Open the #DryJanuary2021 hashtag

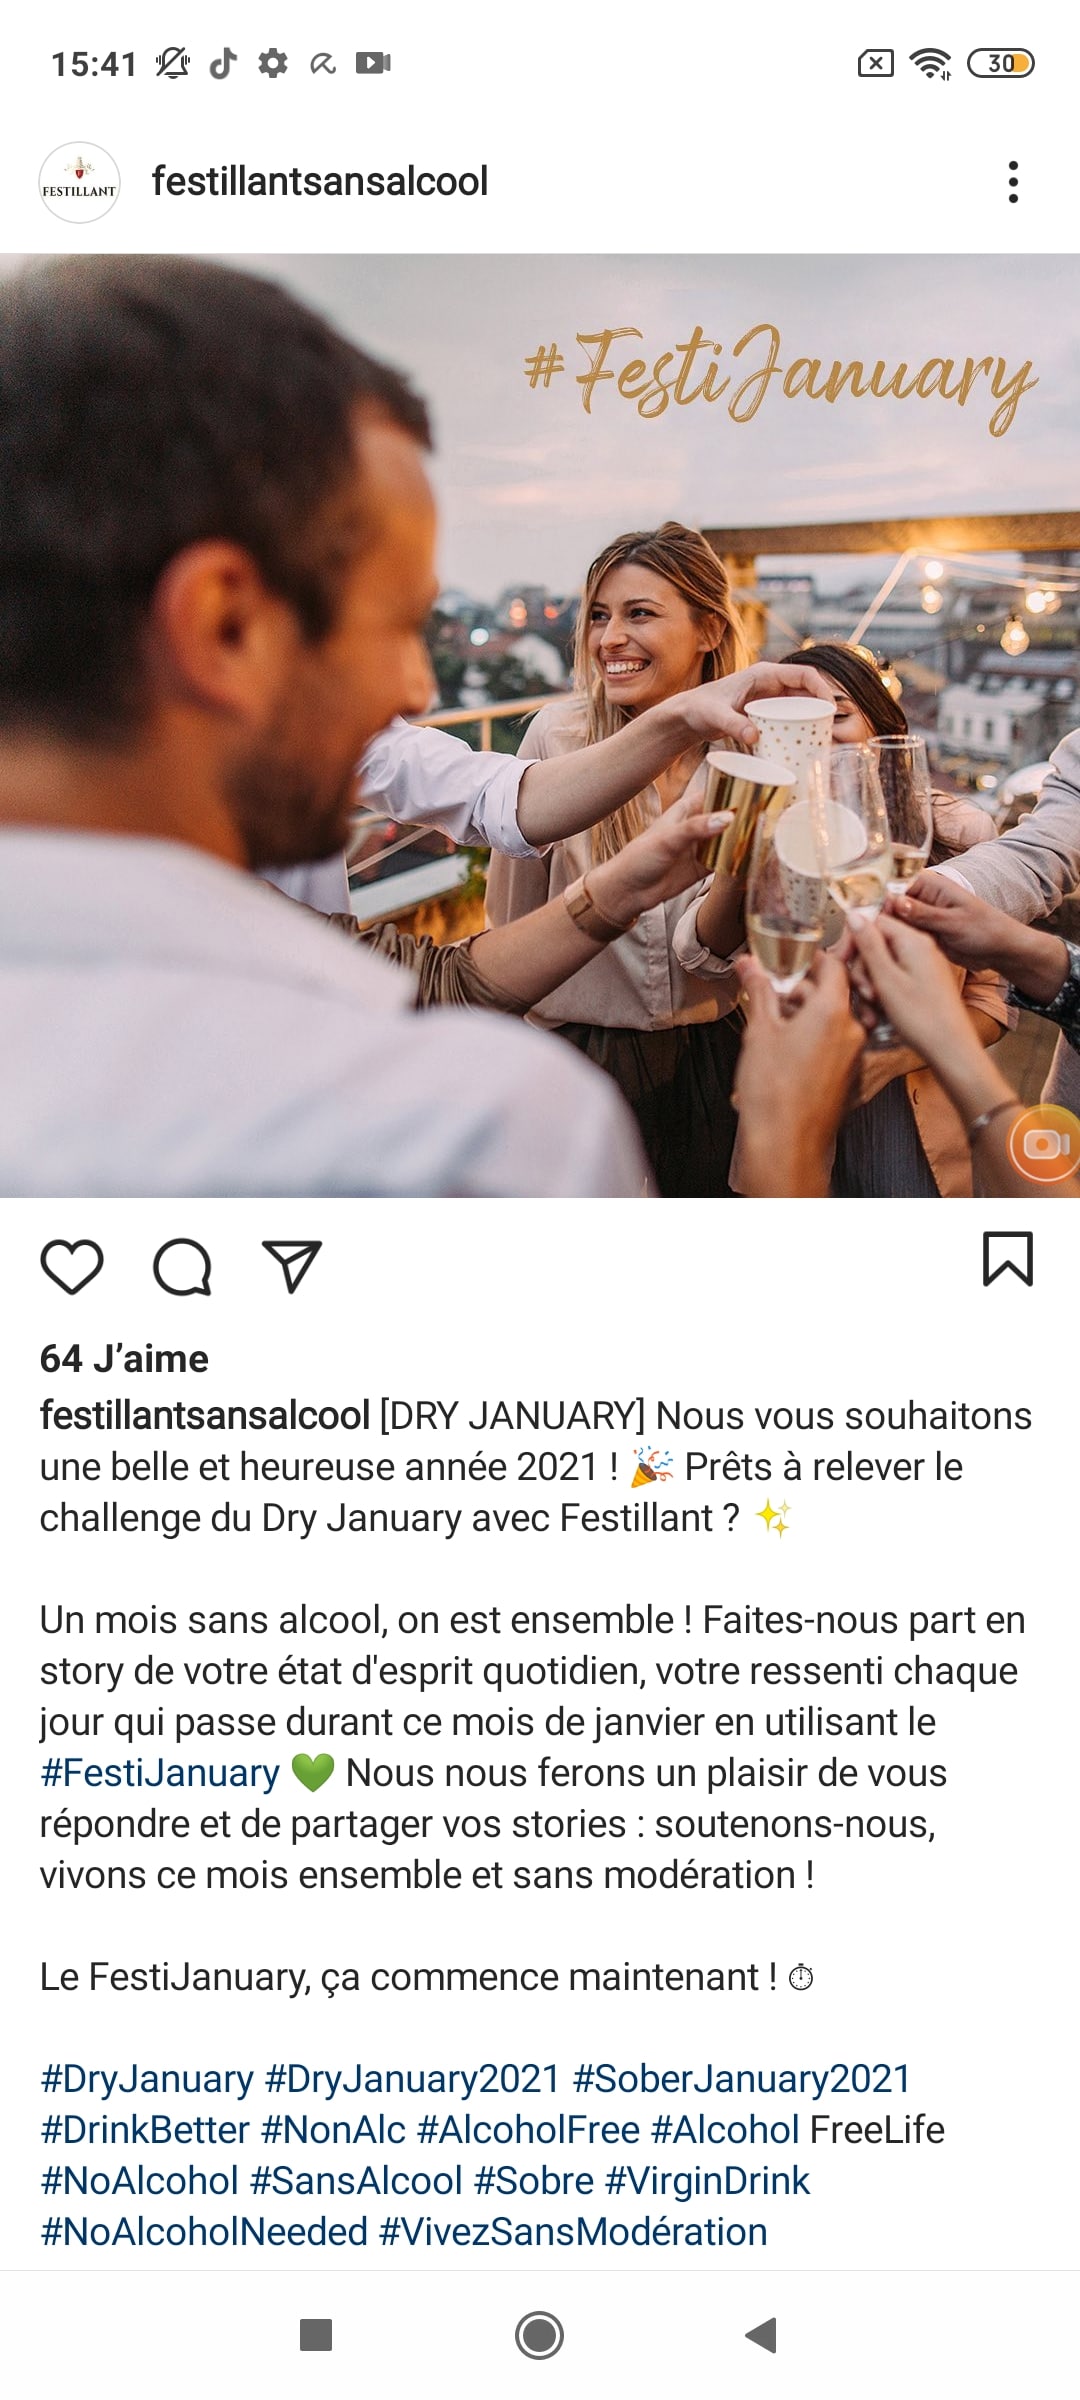click(412, 2079)
